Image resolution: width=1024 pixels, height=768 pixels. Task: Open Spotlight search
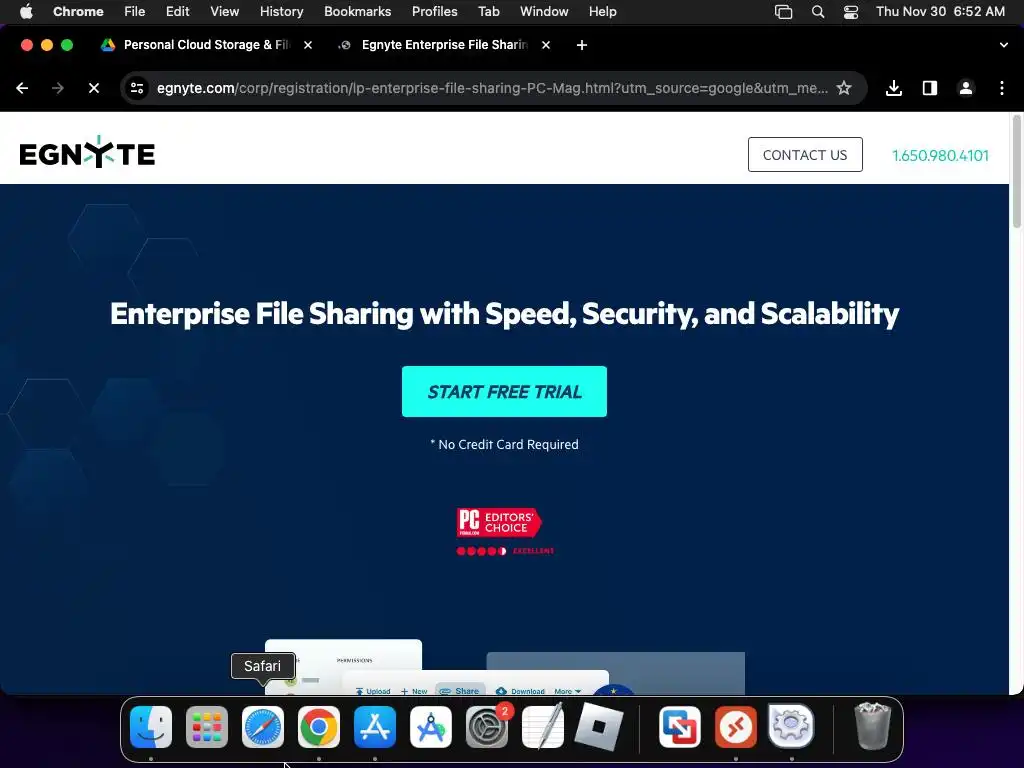818,12
